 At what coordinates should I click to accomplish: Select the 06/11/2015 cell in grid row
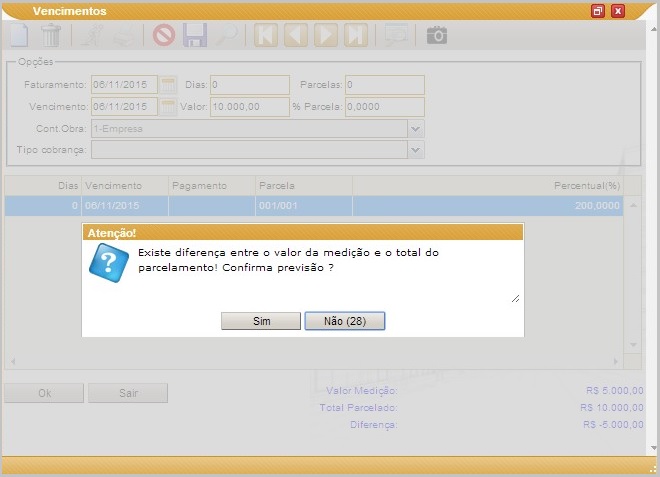(x=125, y=206)
